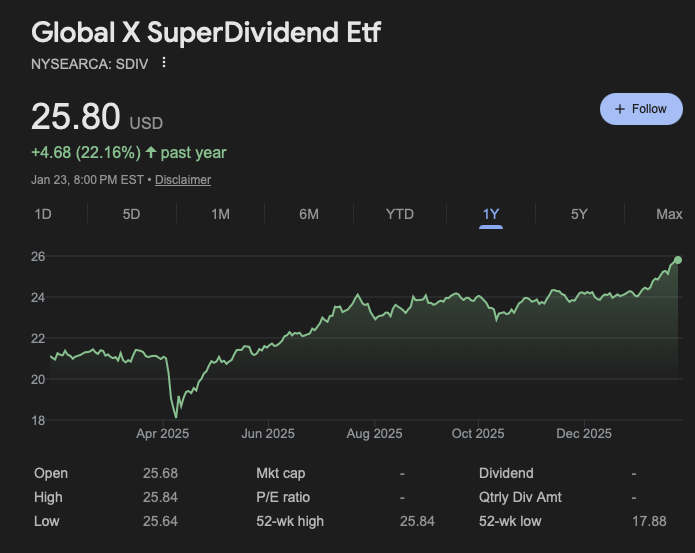The height and width of the screenshot is (553, 695).
Task: Show the YTD chart range
Action: pyautogui.click(x=399, y=214)
